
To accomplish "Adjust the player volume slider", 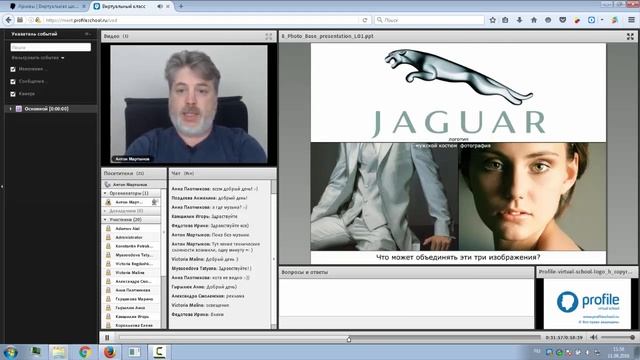I will (618, 338).
